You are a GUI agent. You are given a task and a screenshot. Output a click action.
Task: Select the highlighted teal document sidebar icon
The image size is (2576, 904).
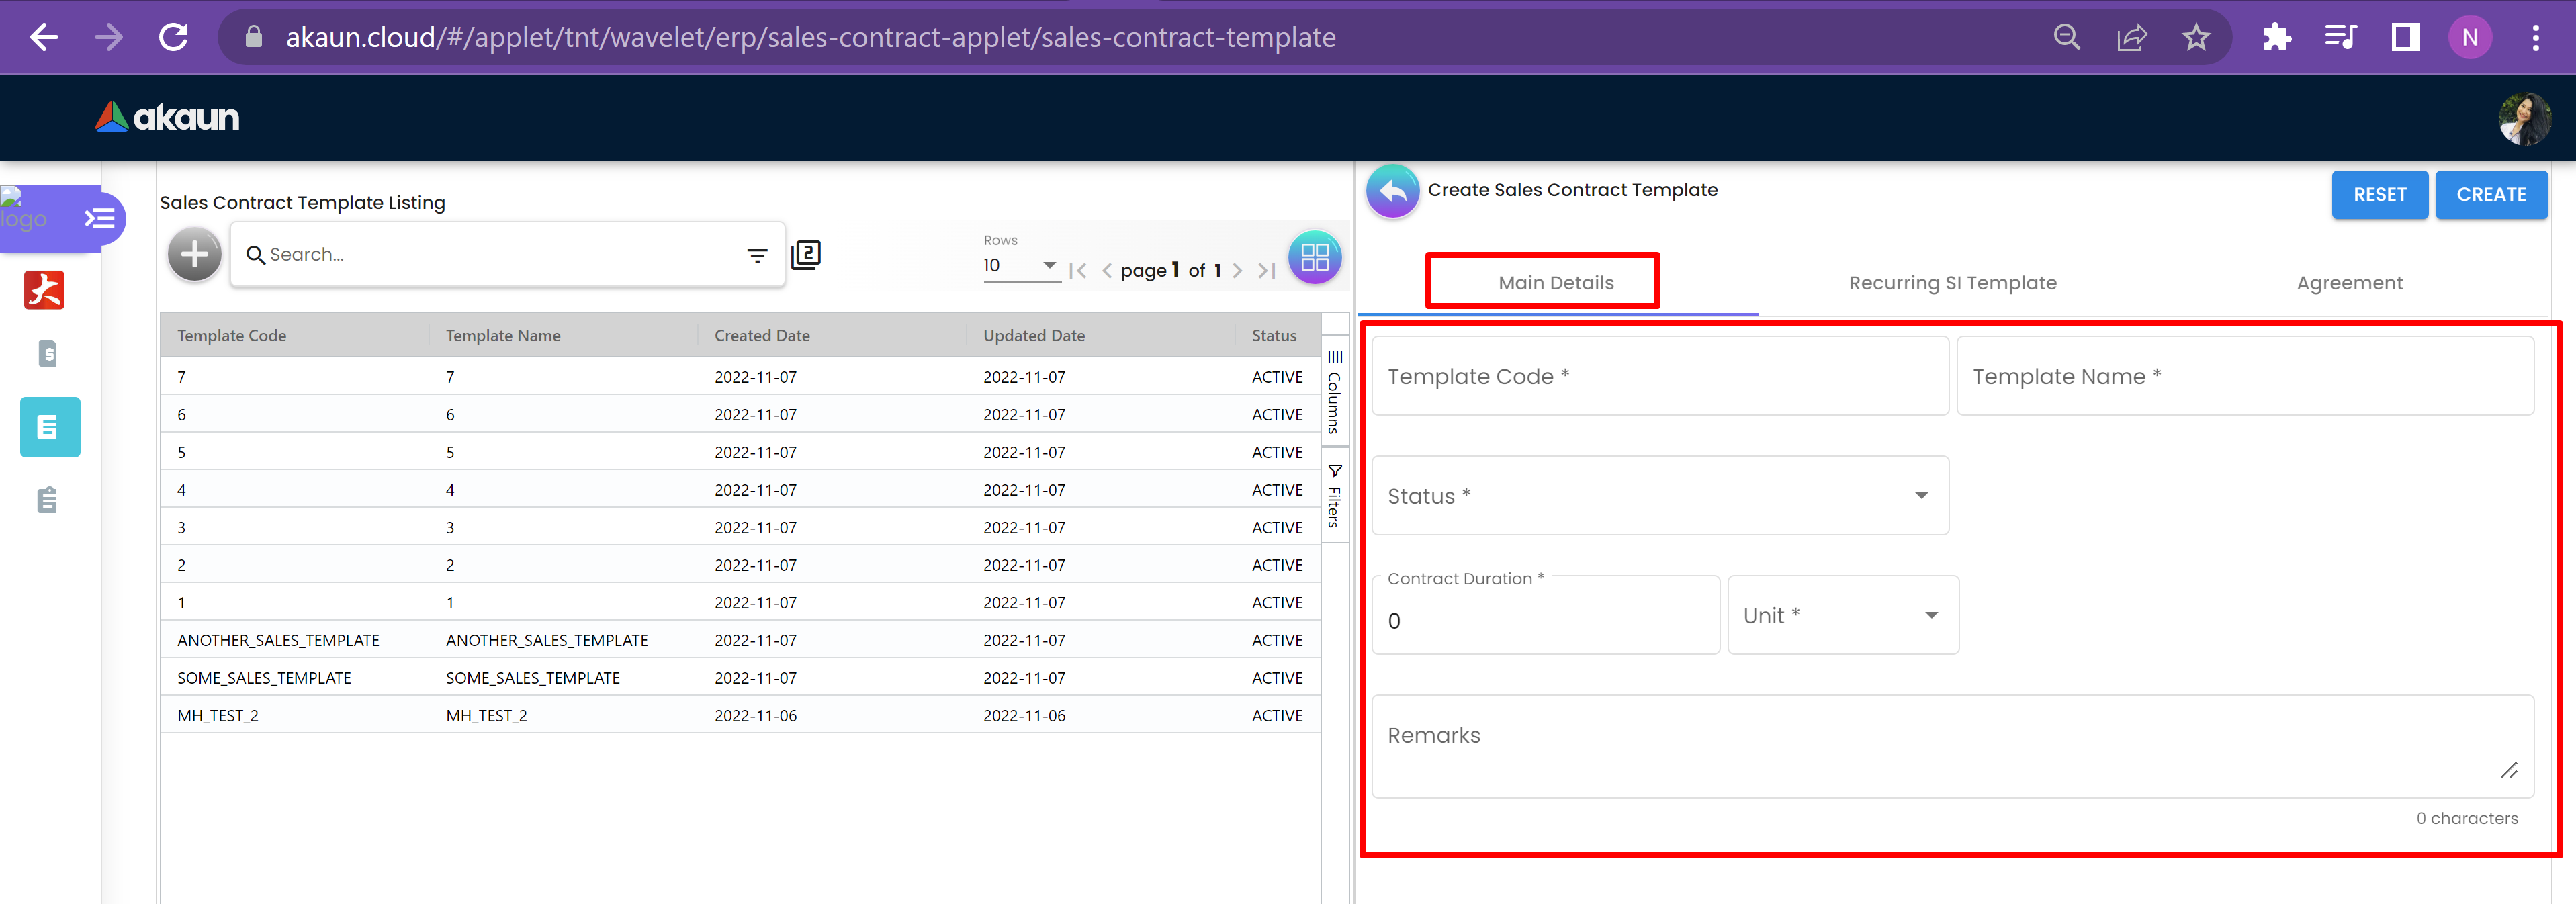pyautogui.click(x=50, y=427)
